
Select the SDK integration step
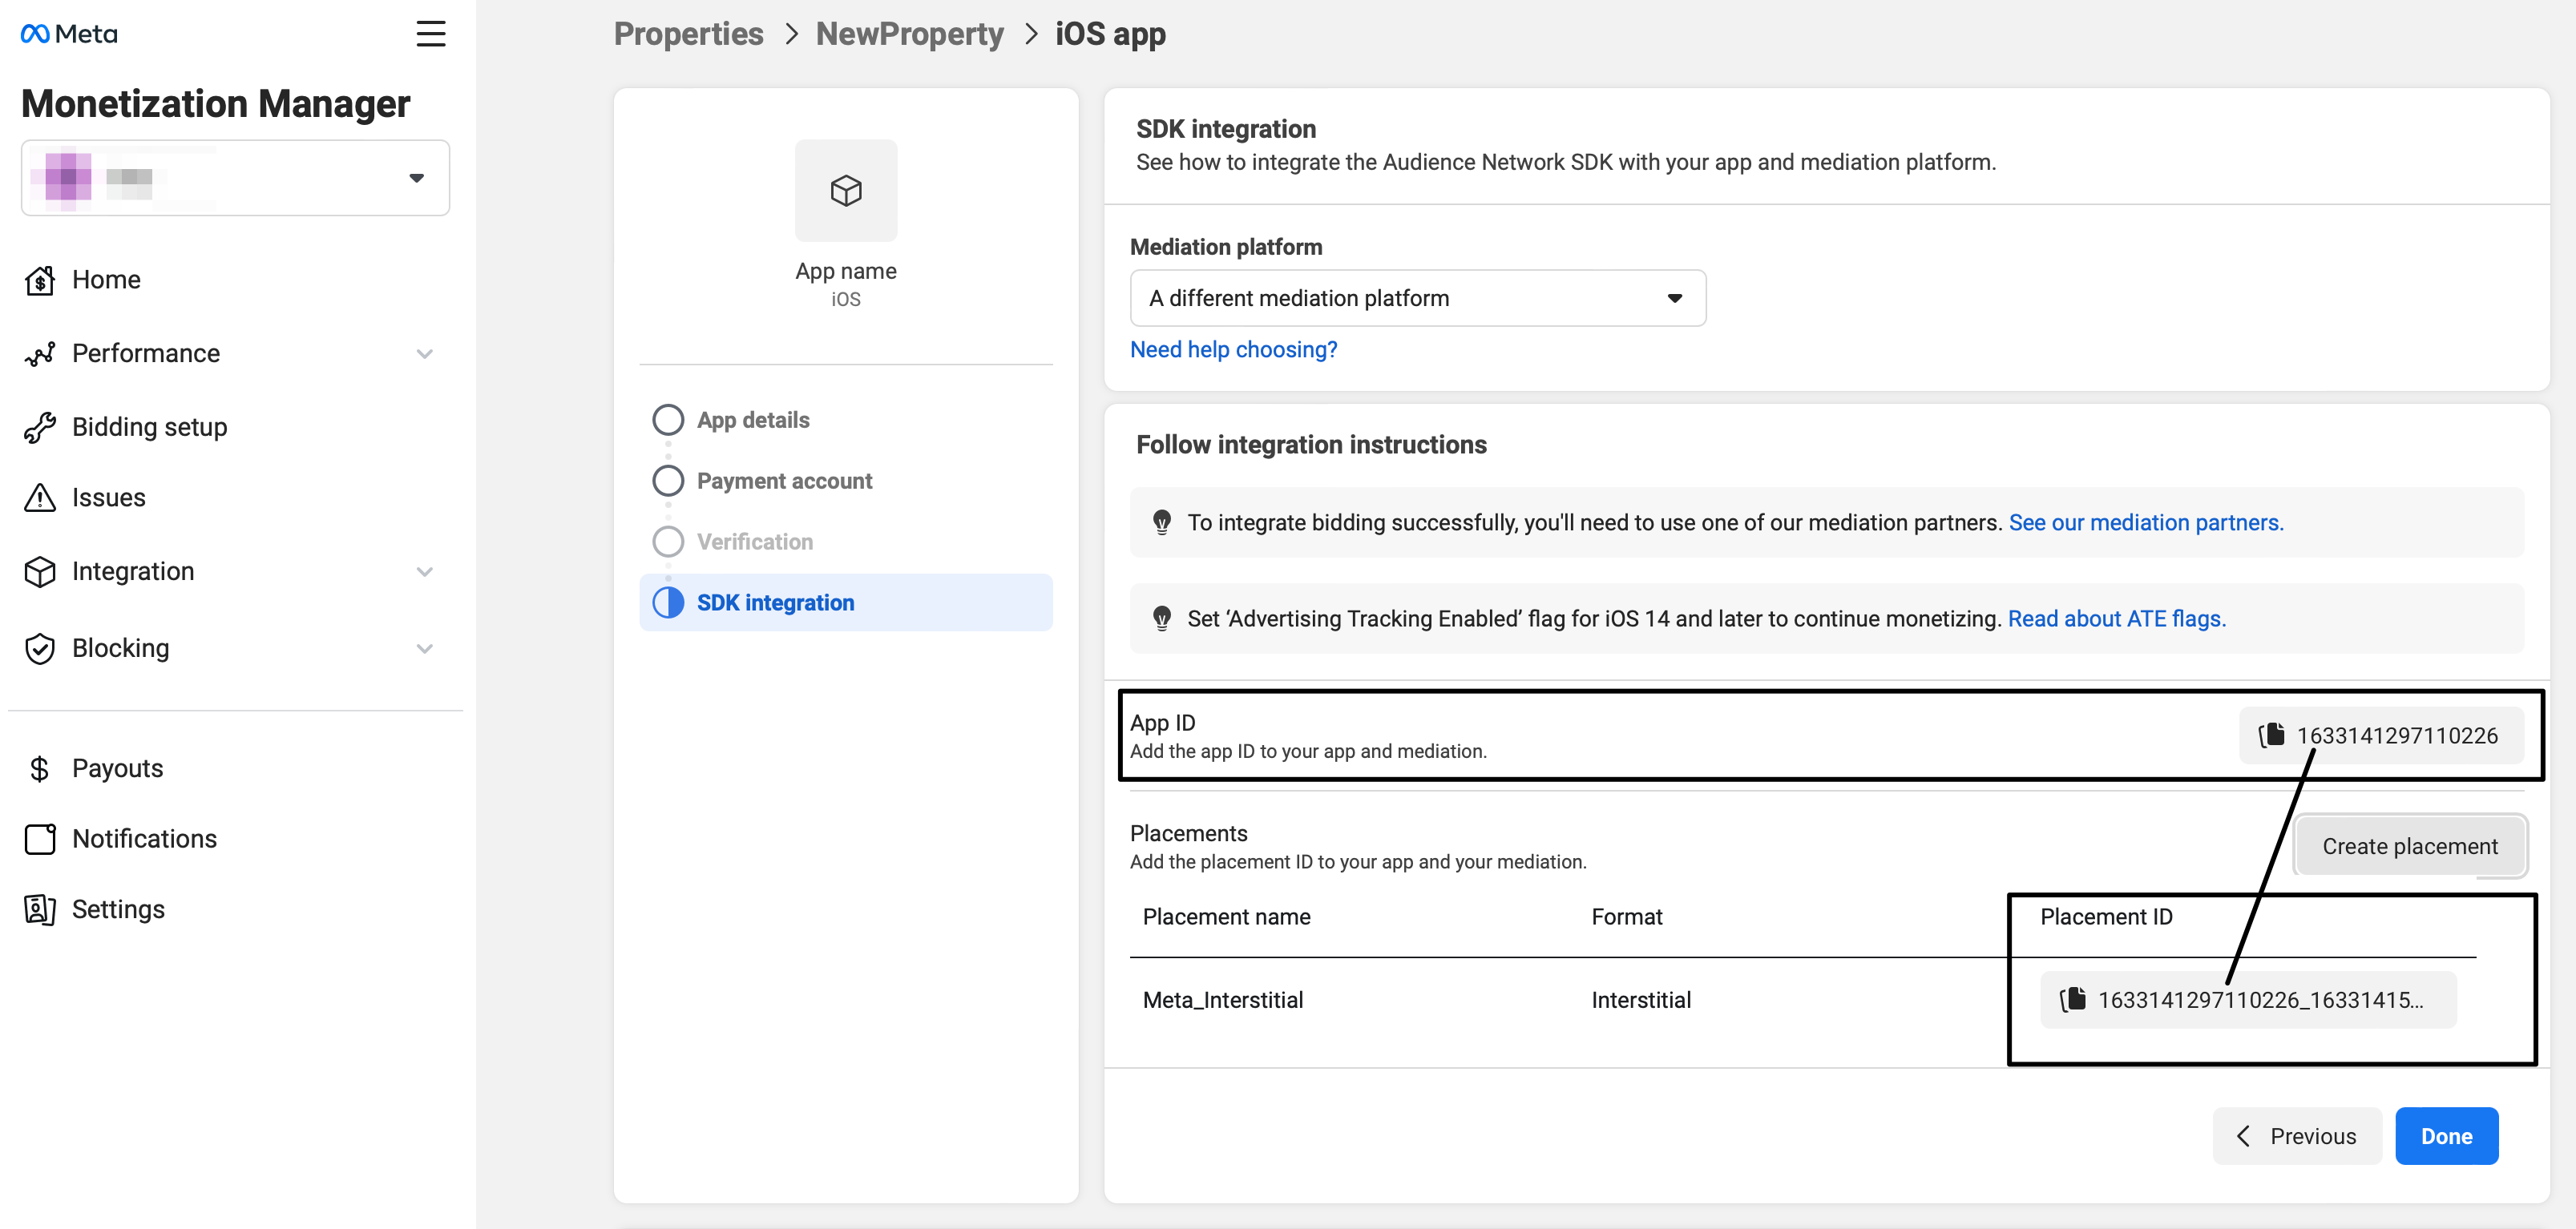coord(775,603)
